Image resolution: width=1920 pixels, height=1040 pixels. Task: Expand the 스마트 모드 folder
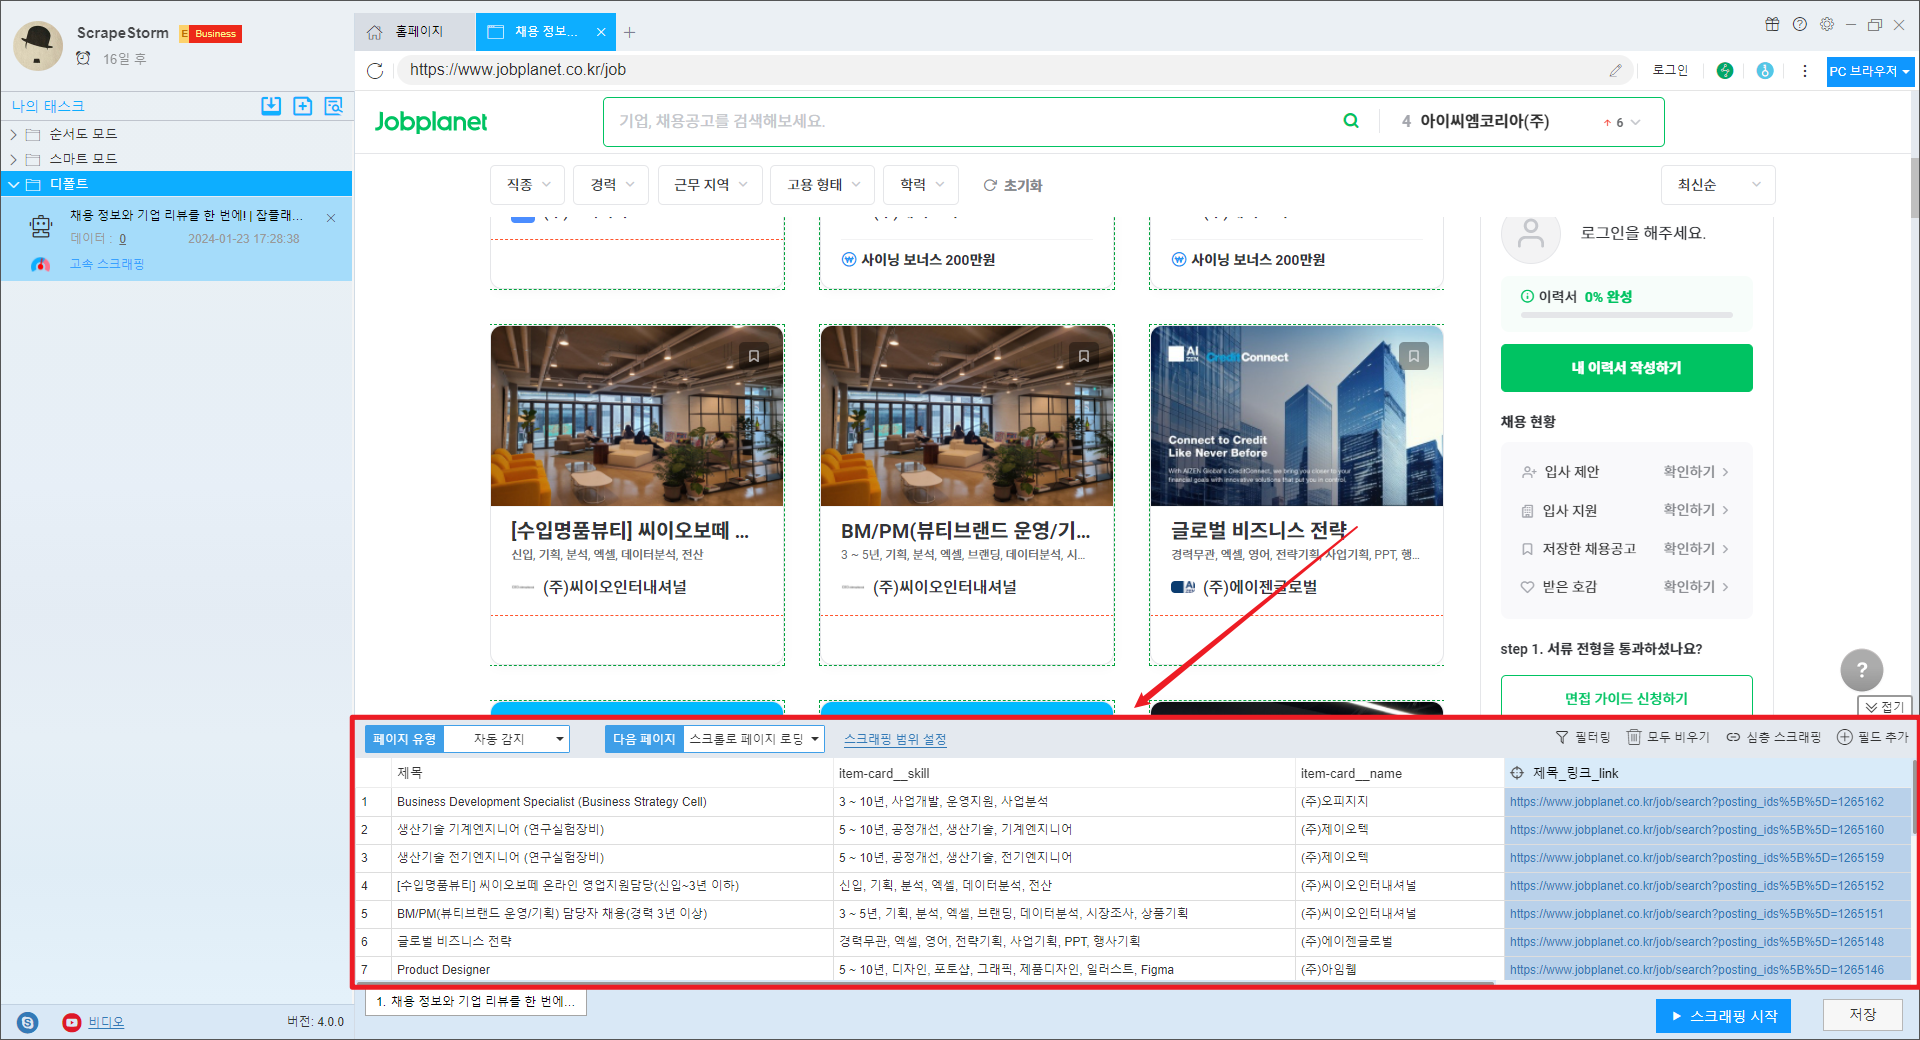[x=14, y=159]
